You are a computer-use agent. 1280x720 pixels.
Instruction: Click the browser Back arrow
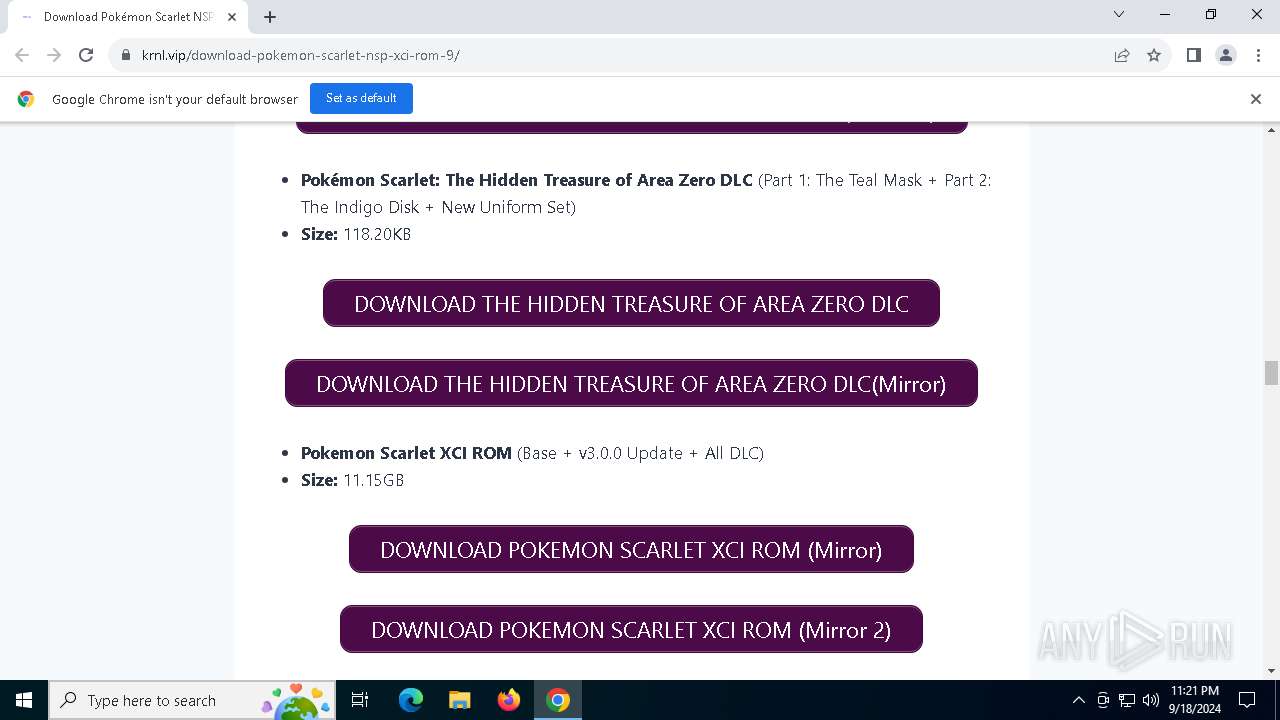click(x=22, y=55)
